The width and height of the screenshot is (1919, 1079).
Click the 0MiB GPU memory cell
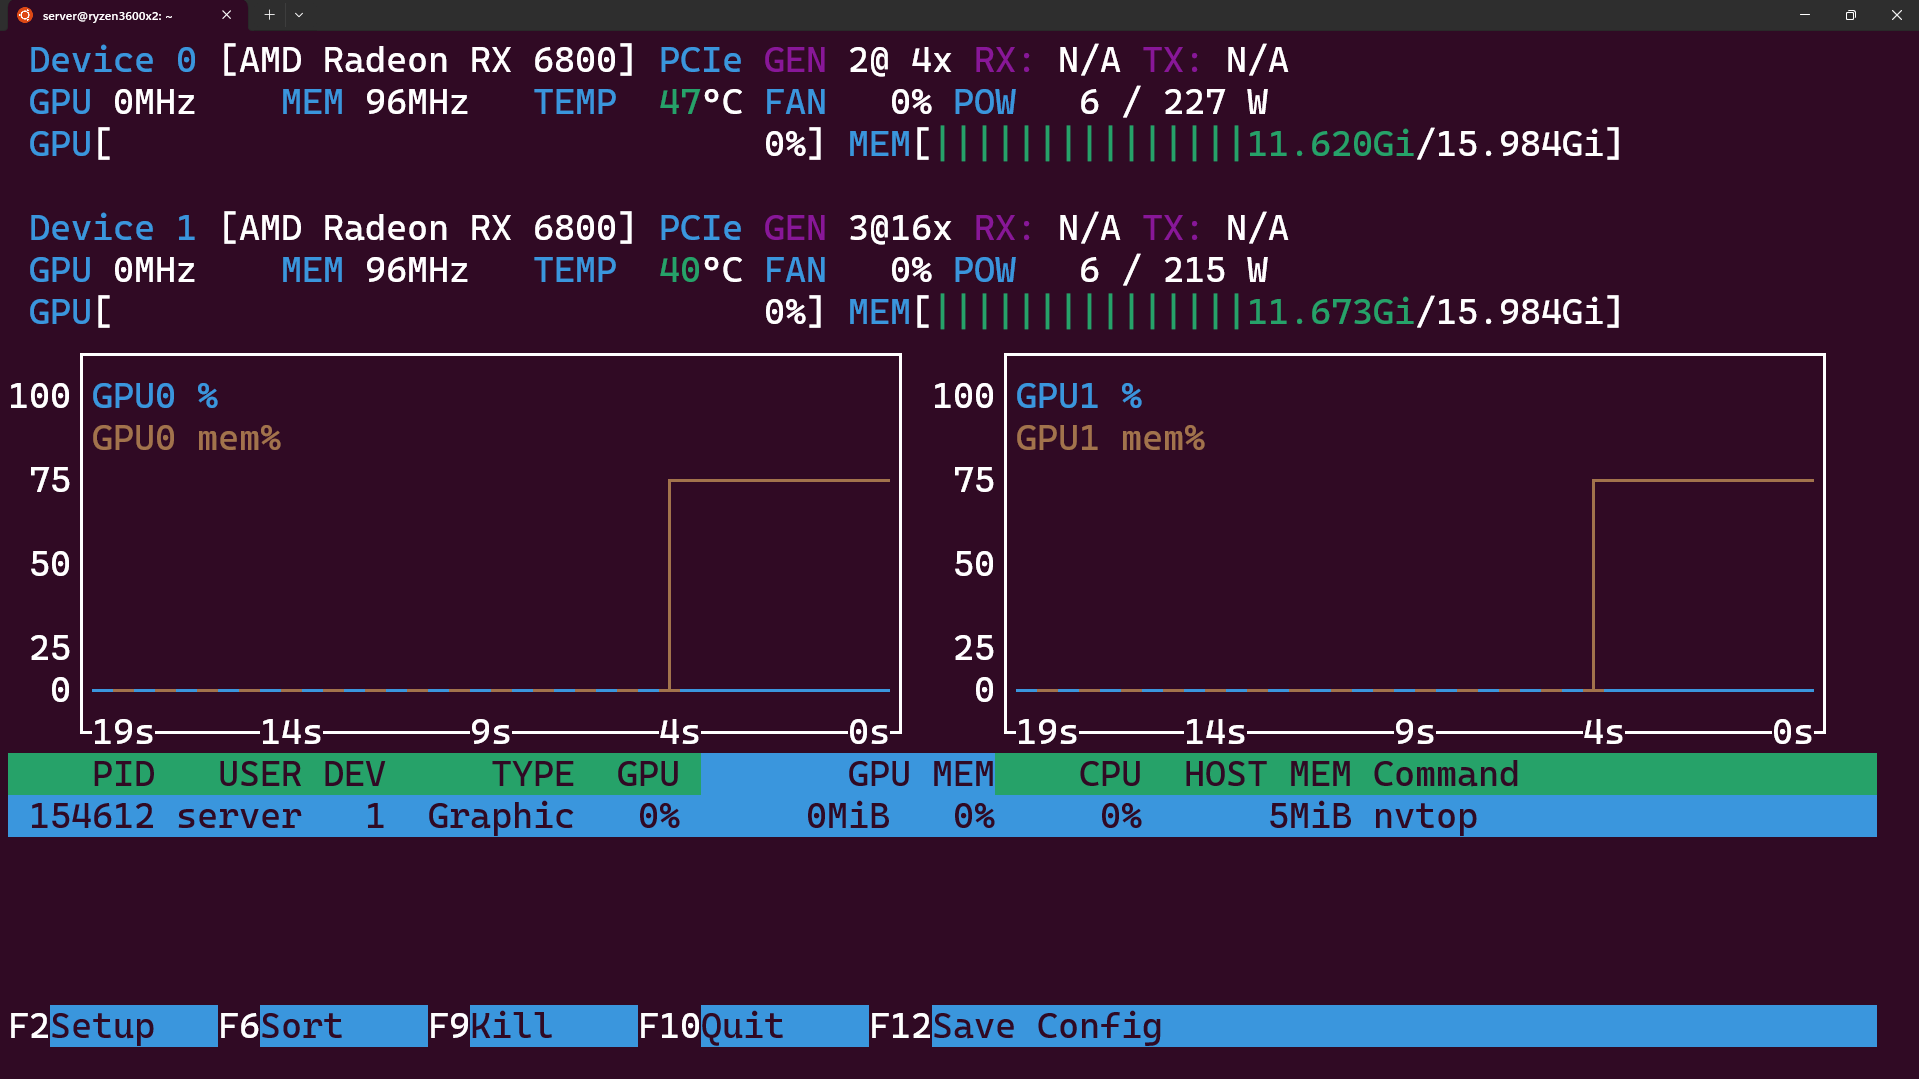pyautogui.click(x=848, y=816)
